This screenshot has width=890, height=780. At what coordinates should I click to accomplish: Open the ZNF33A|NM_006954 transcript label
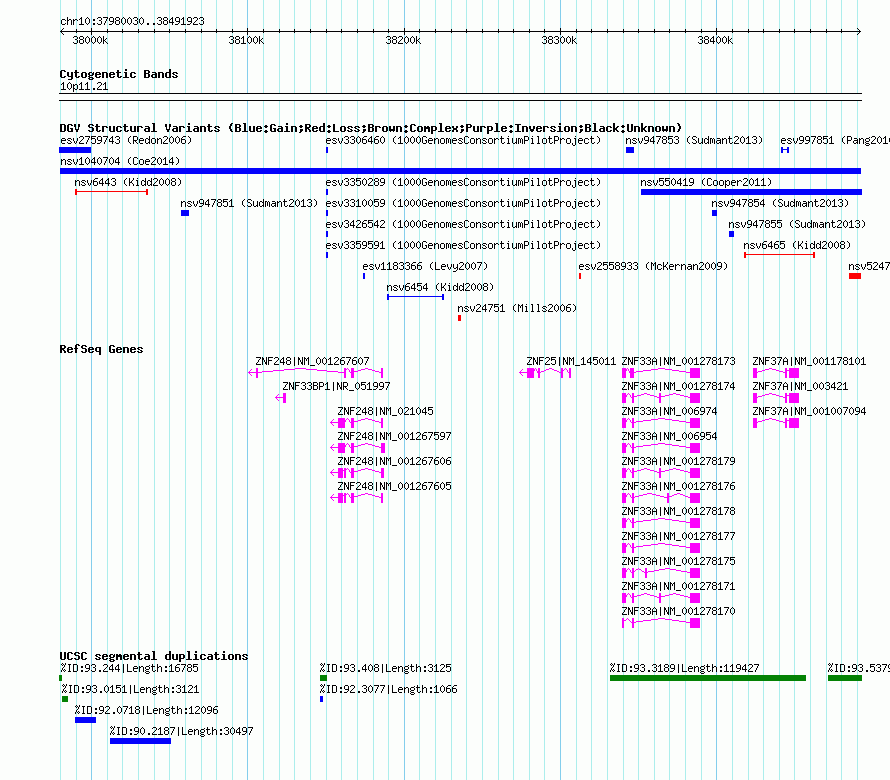tap(669, 436)
